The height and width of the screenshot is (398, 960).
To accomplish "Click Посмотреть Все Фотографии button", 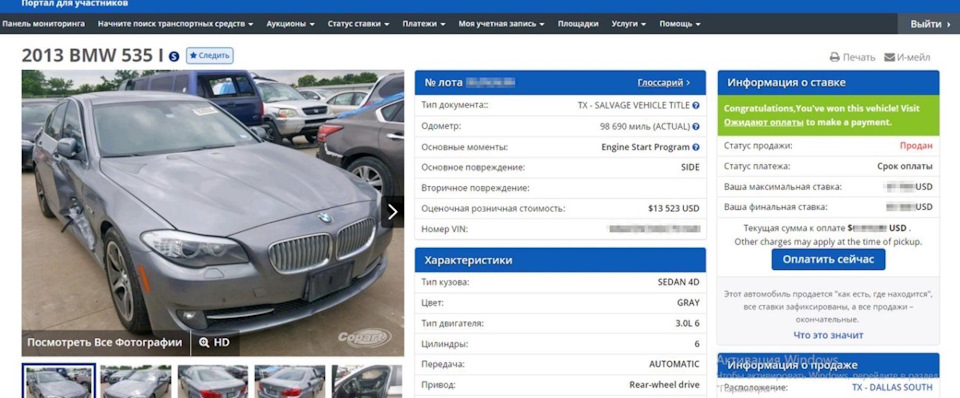I will [x=105, y=342].
